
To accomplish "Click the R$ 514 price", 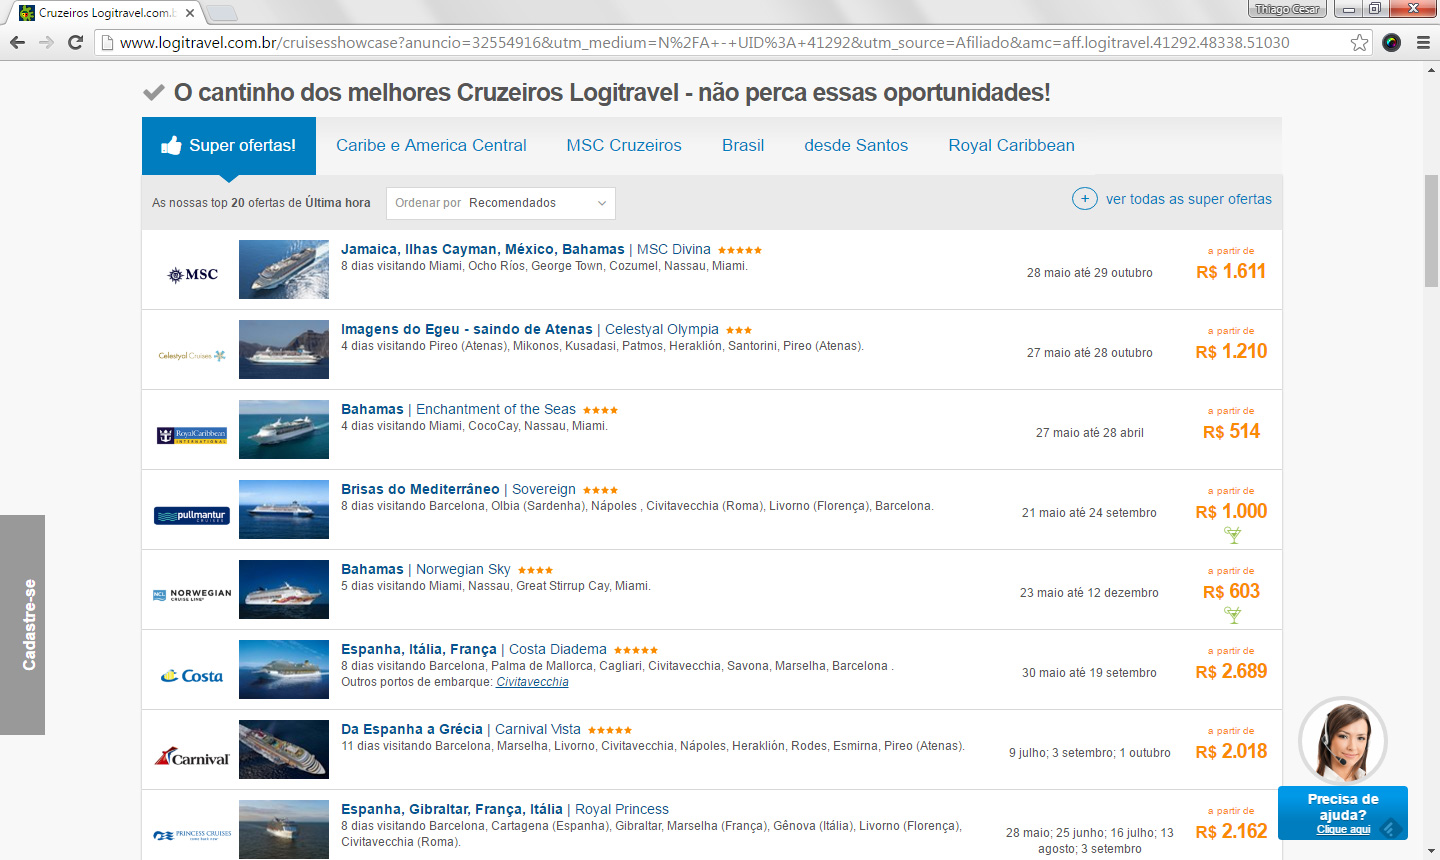I will [1231, 431].
